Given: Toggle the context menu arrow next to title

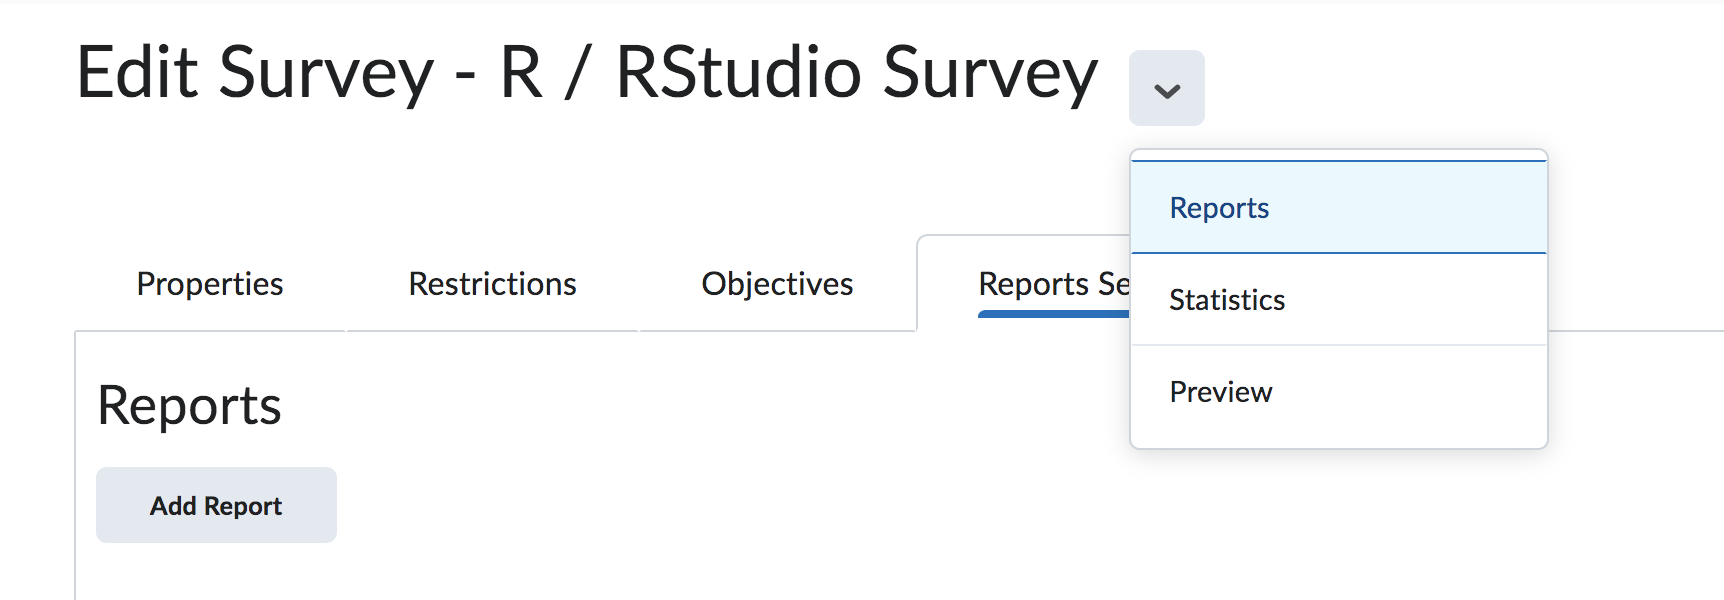Looking at the screenshot, I should [x=1166, y=89].
